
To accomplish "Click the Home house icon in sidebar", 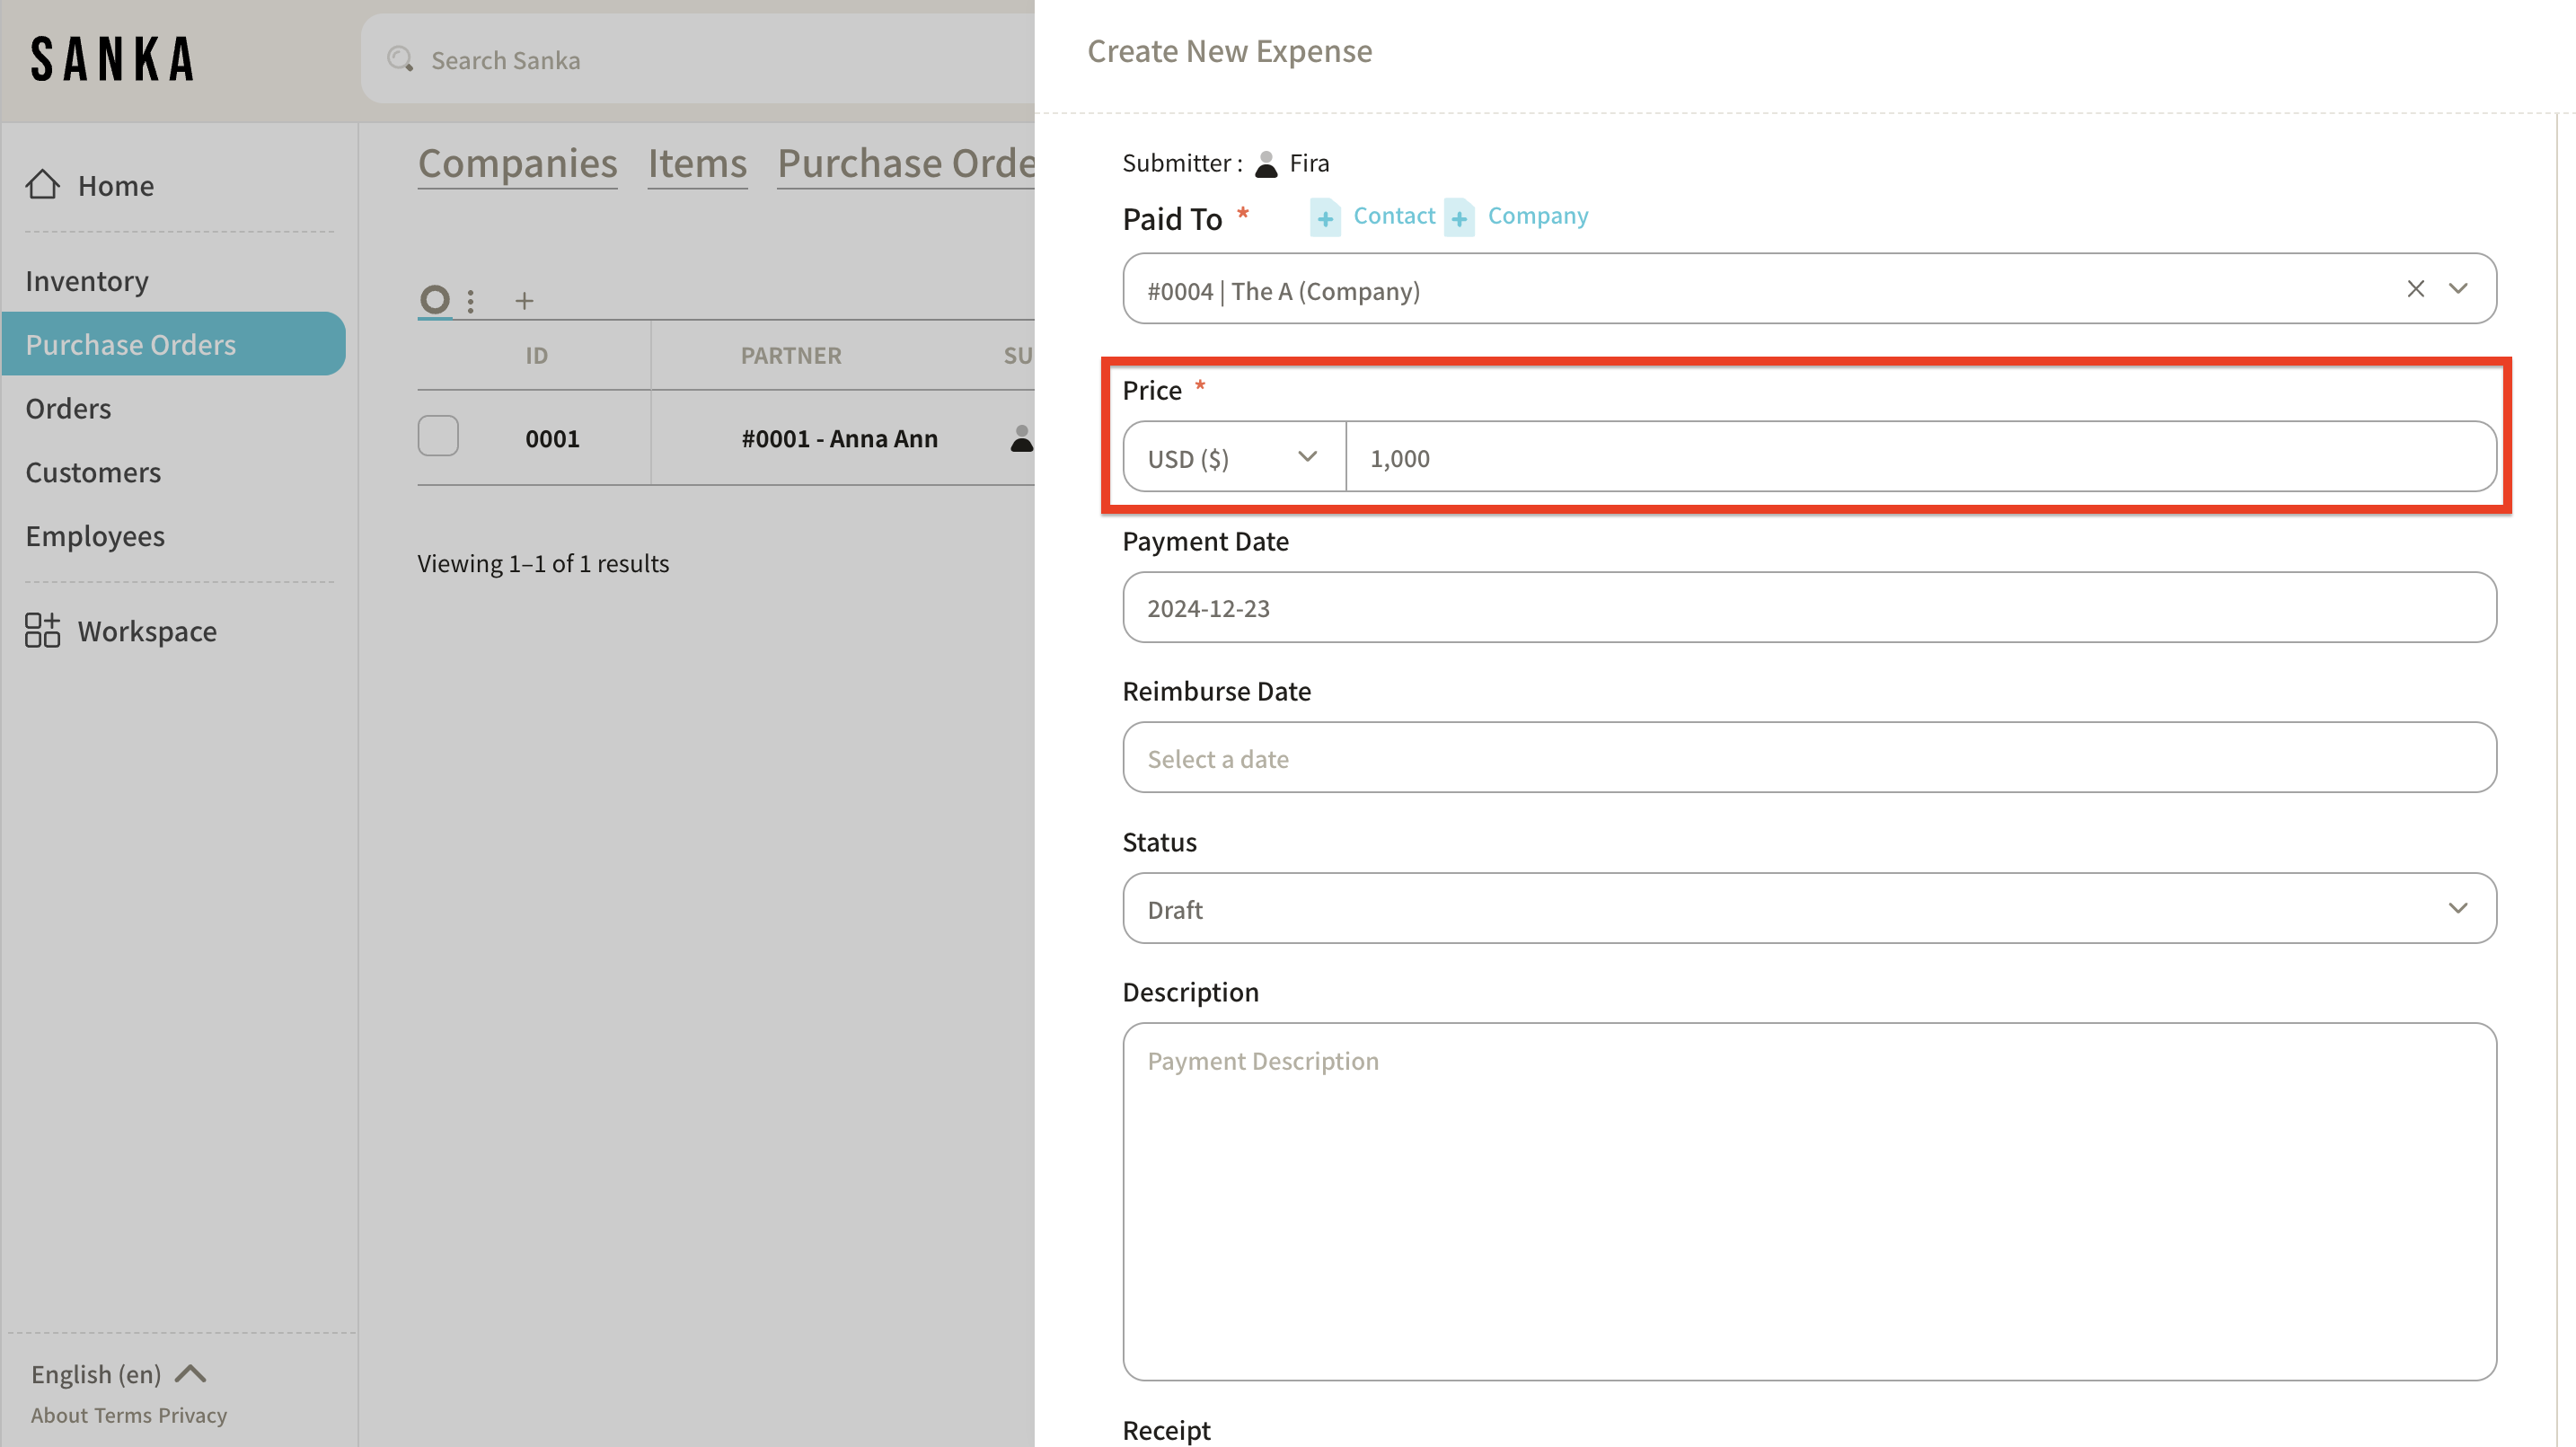I will 42,184.
